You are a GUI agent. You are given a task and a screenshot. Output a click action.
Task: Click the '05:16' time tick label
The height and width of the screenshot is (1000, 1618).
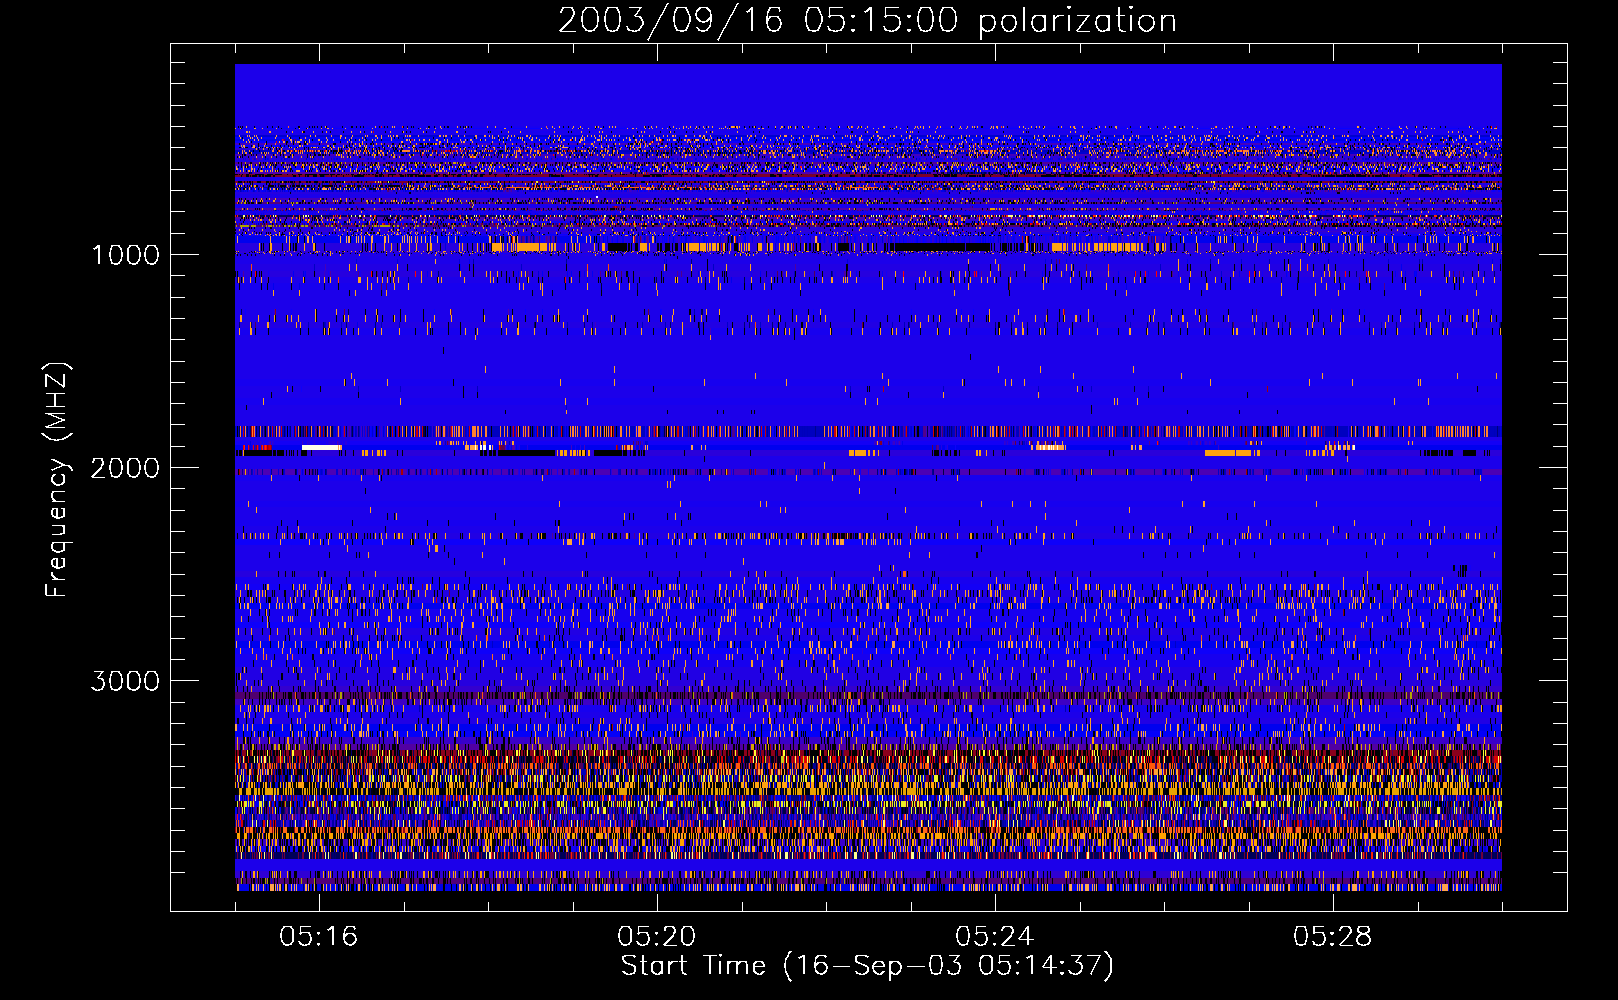318,937
